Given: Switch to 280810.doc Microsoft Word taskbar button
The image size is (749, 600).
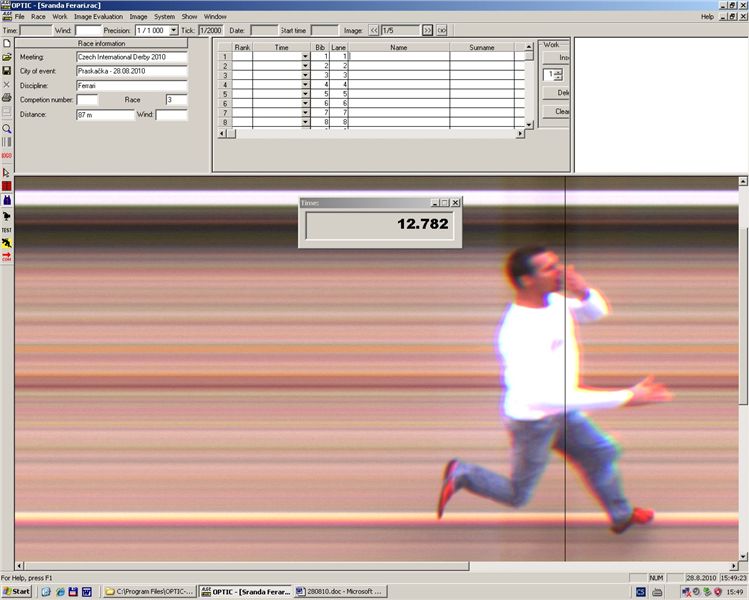Looking at the screenshot, I should pyautogui.click(x=340, y=591).
